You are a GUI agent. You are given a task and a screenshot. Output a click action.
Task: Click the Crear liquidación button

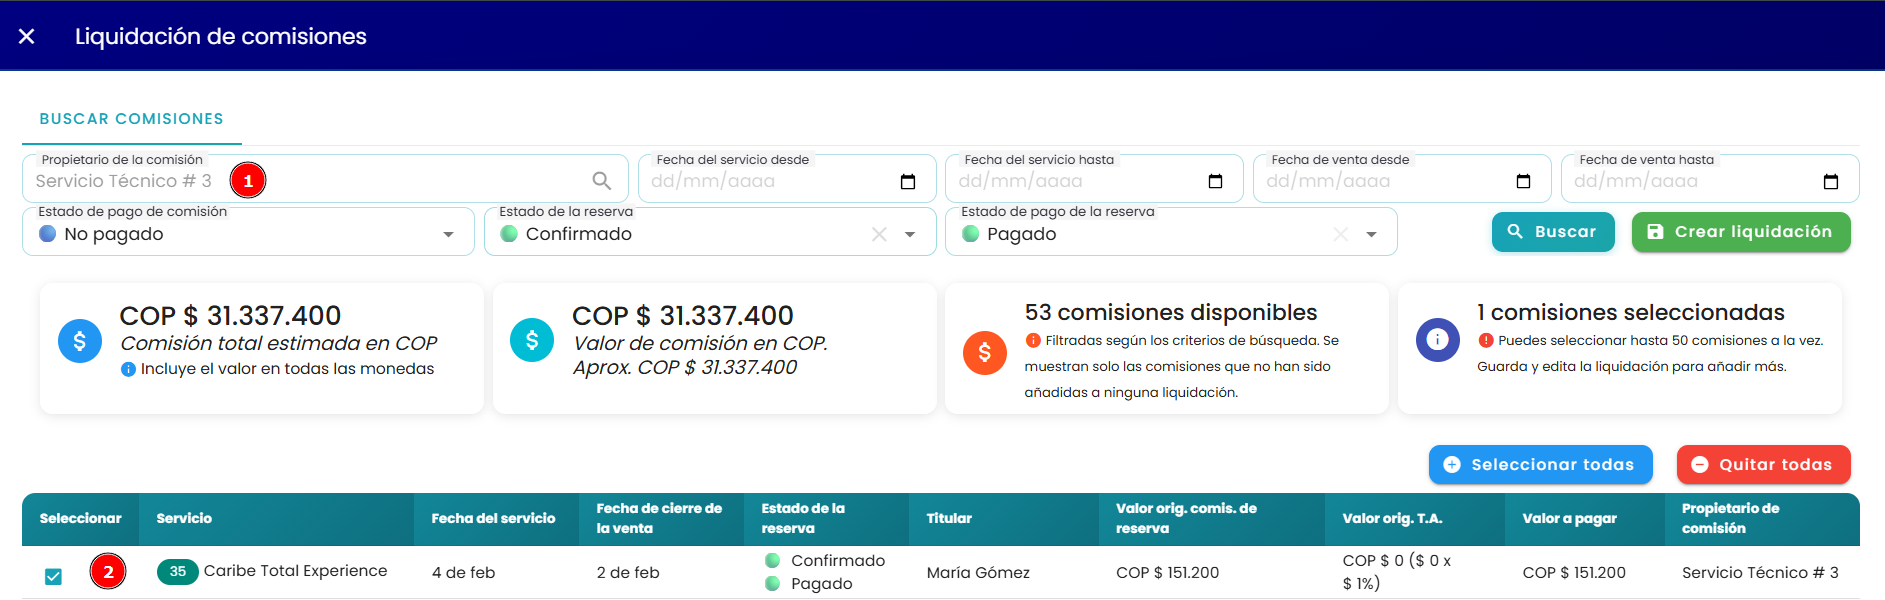[1741, 232]
